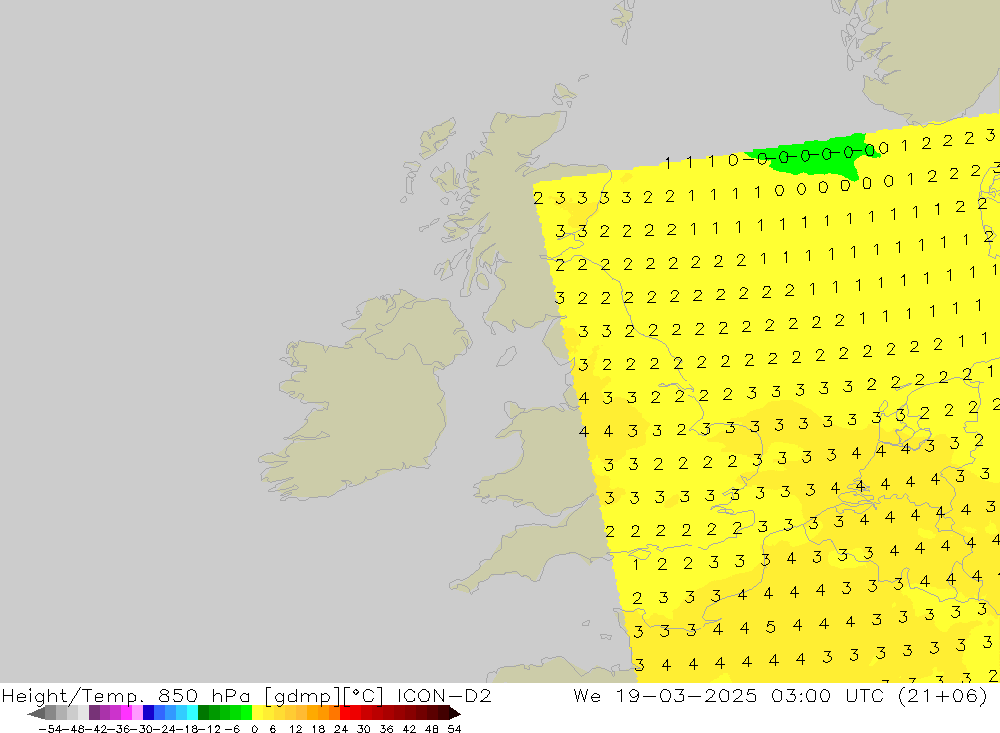Click the '0' legend label
The height and width of the screenshot is (733, 1000).
254,729
